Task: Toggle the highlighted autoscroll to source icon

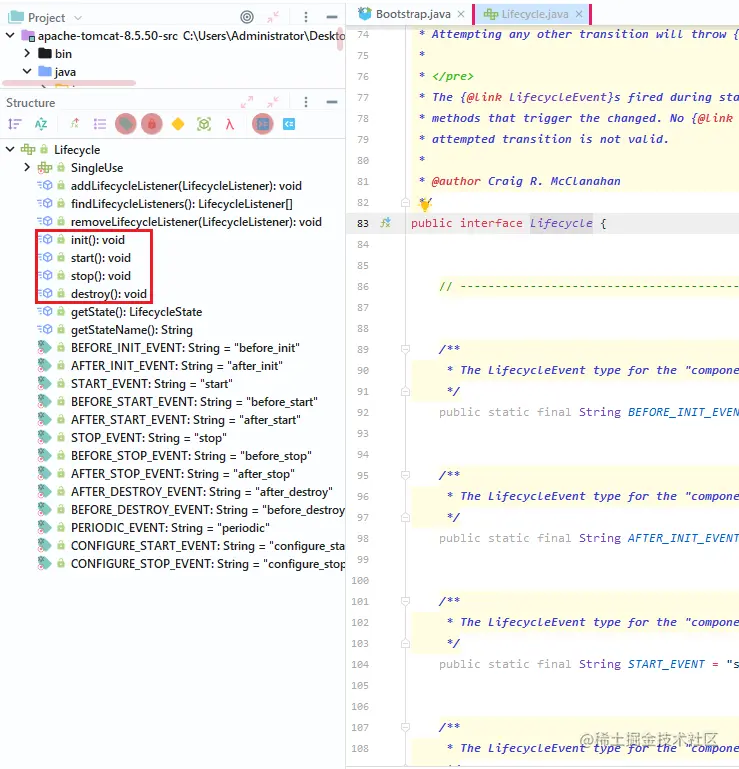Action: pyautogui.click(x=263, y=124)
